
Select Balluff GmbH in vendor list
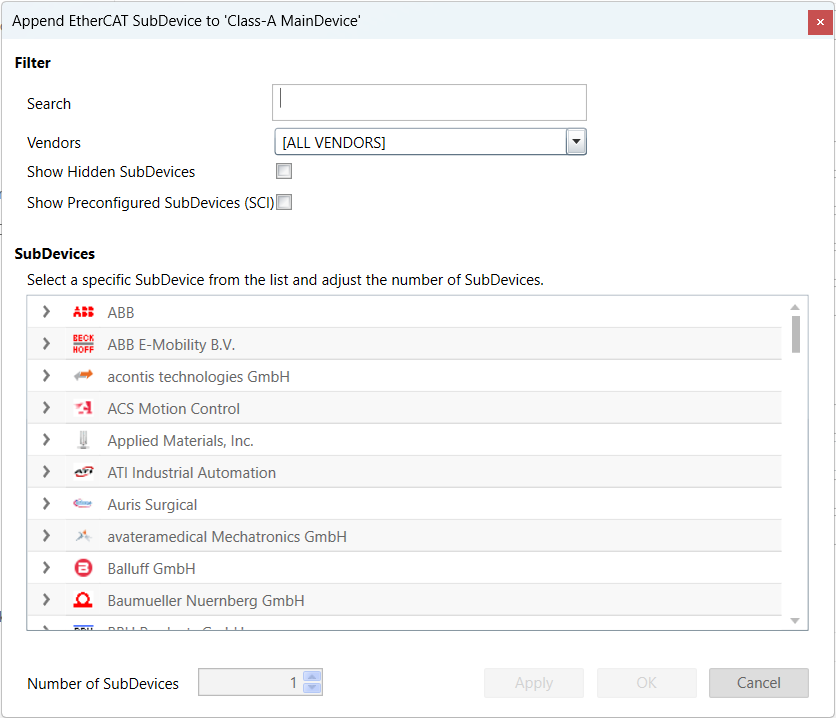point(151,569)
